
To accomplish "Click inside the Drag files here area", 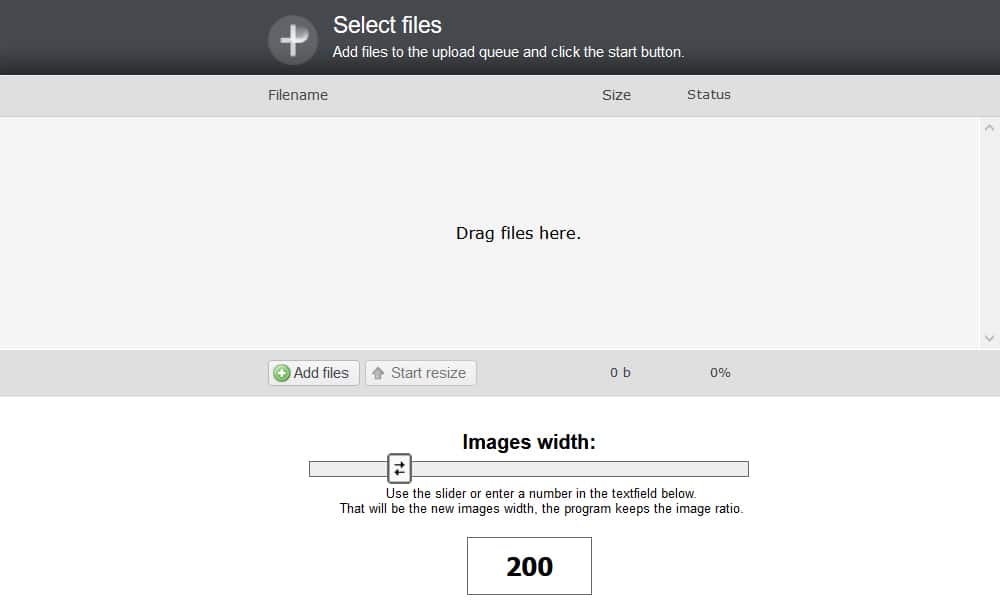I will [518, 233].
